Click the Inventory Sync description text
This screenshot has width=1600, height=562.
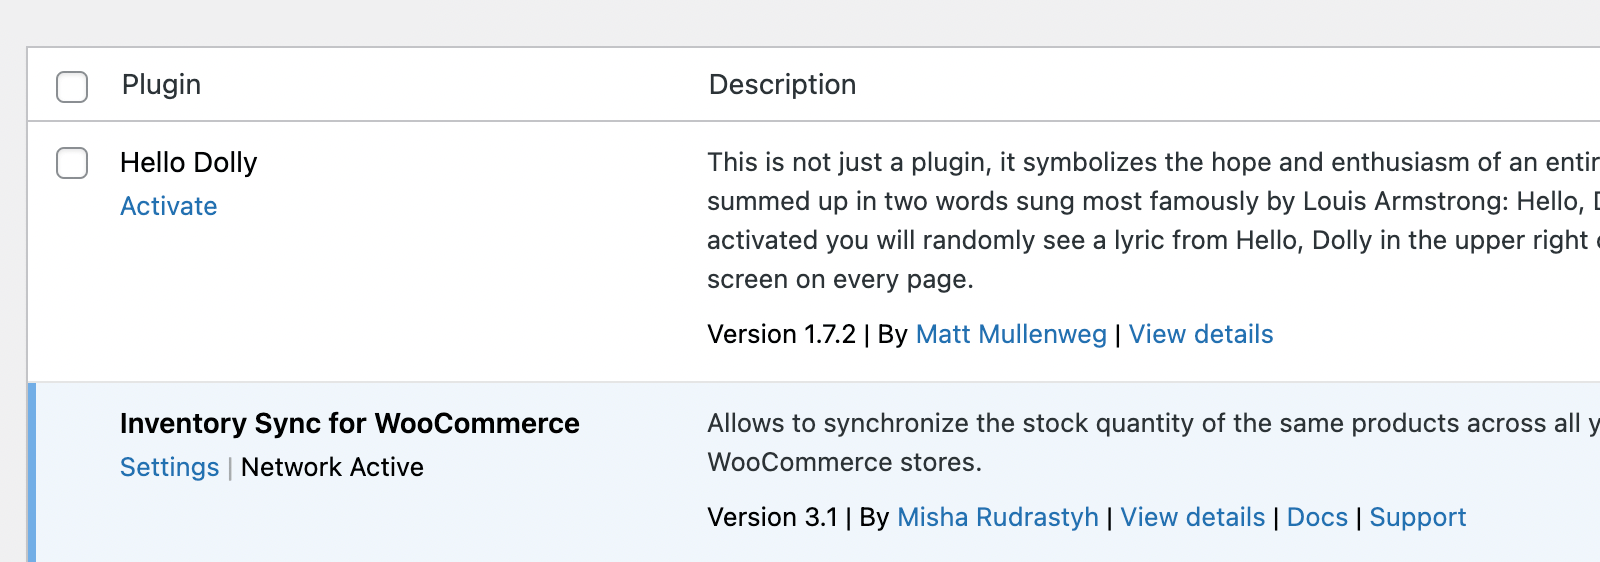coord(1153,442)
